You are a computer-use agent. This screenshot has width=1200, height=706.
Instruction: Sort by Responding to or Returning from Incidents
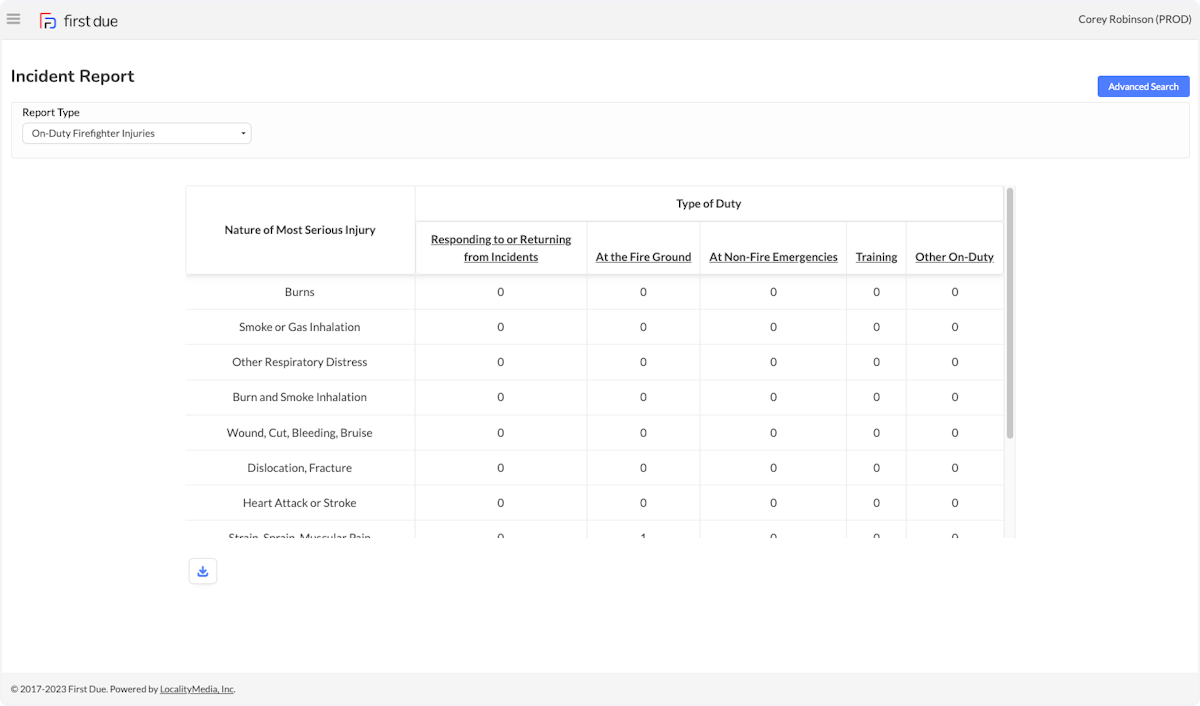pos(501,248)
